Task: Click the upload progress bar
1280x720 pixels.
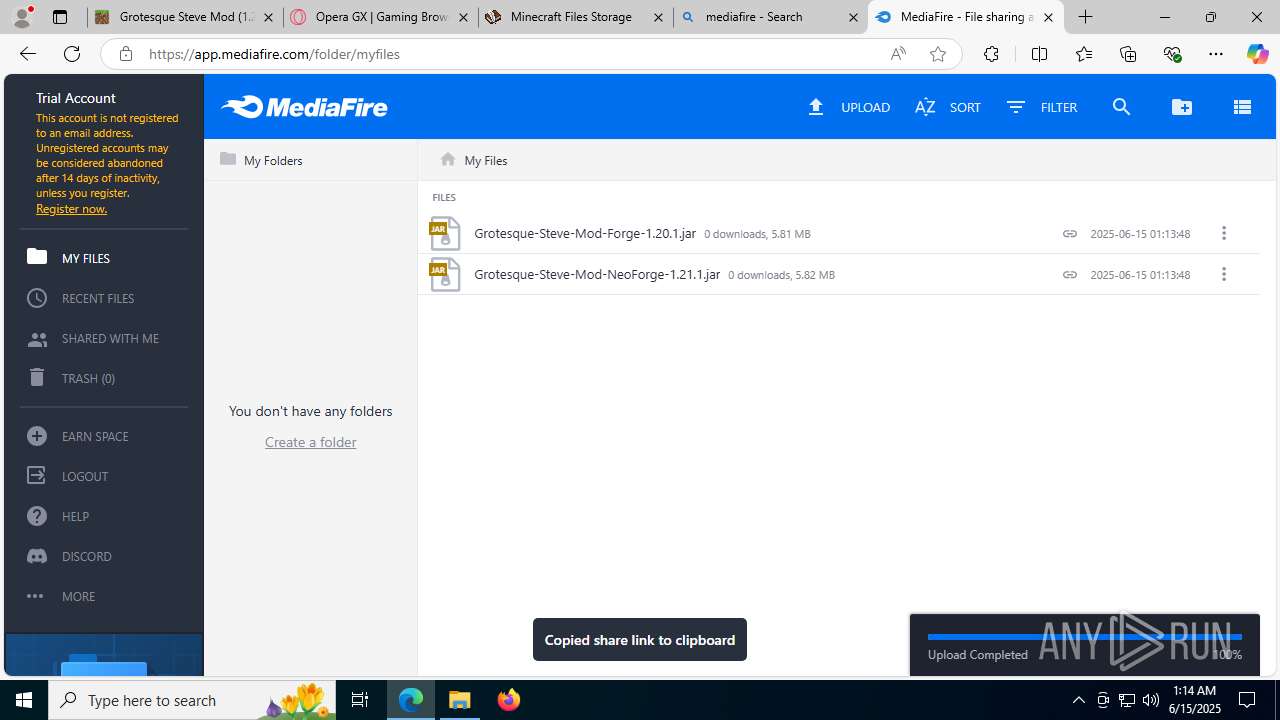Action: point(1084,636)
